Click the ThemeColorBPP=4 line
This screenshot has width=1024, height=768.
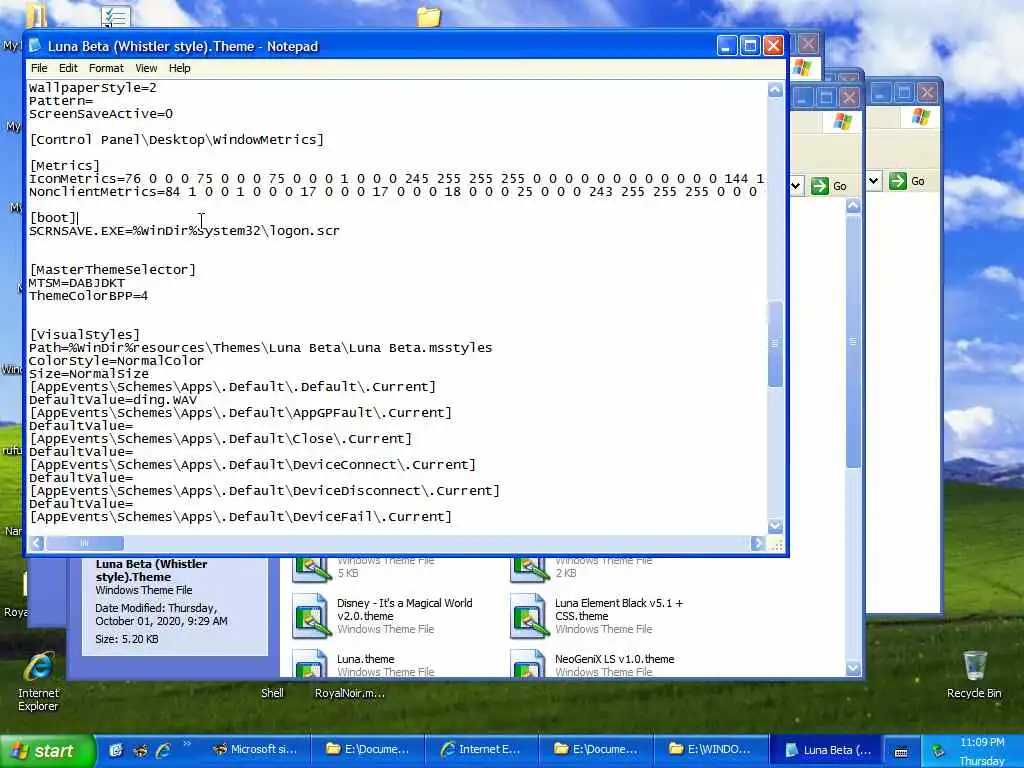88,296
